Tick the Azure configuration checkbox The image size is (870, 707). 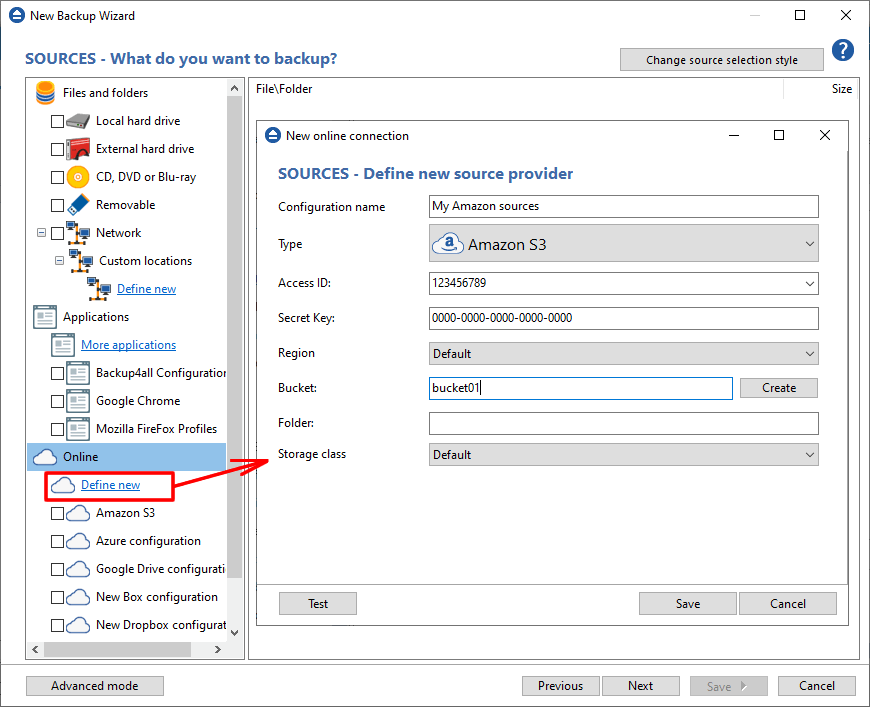[57, 542]
